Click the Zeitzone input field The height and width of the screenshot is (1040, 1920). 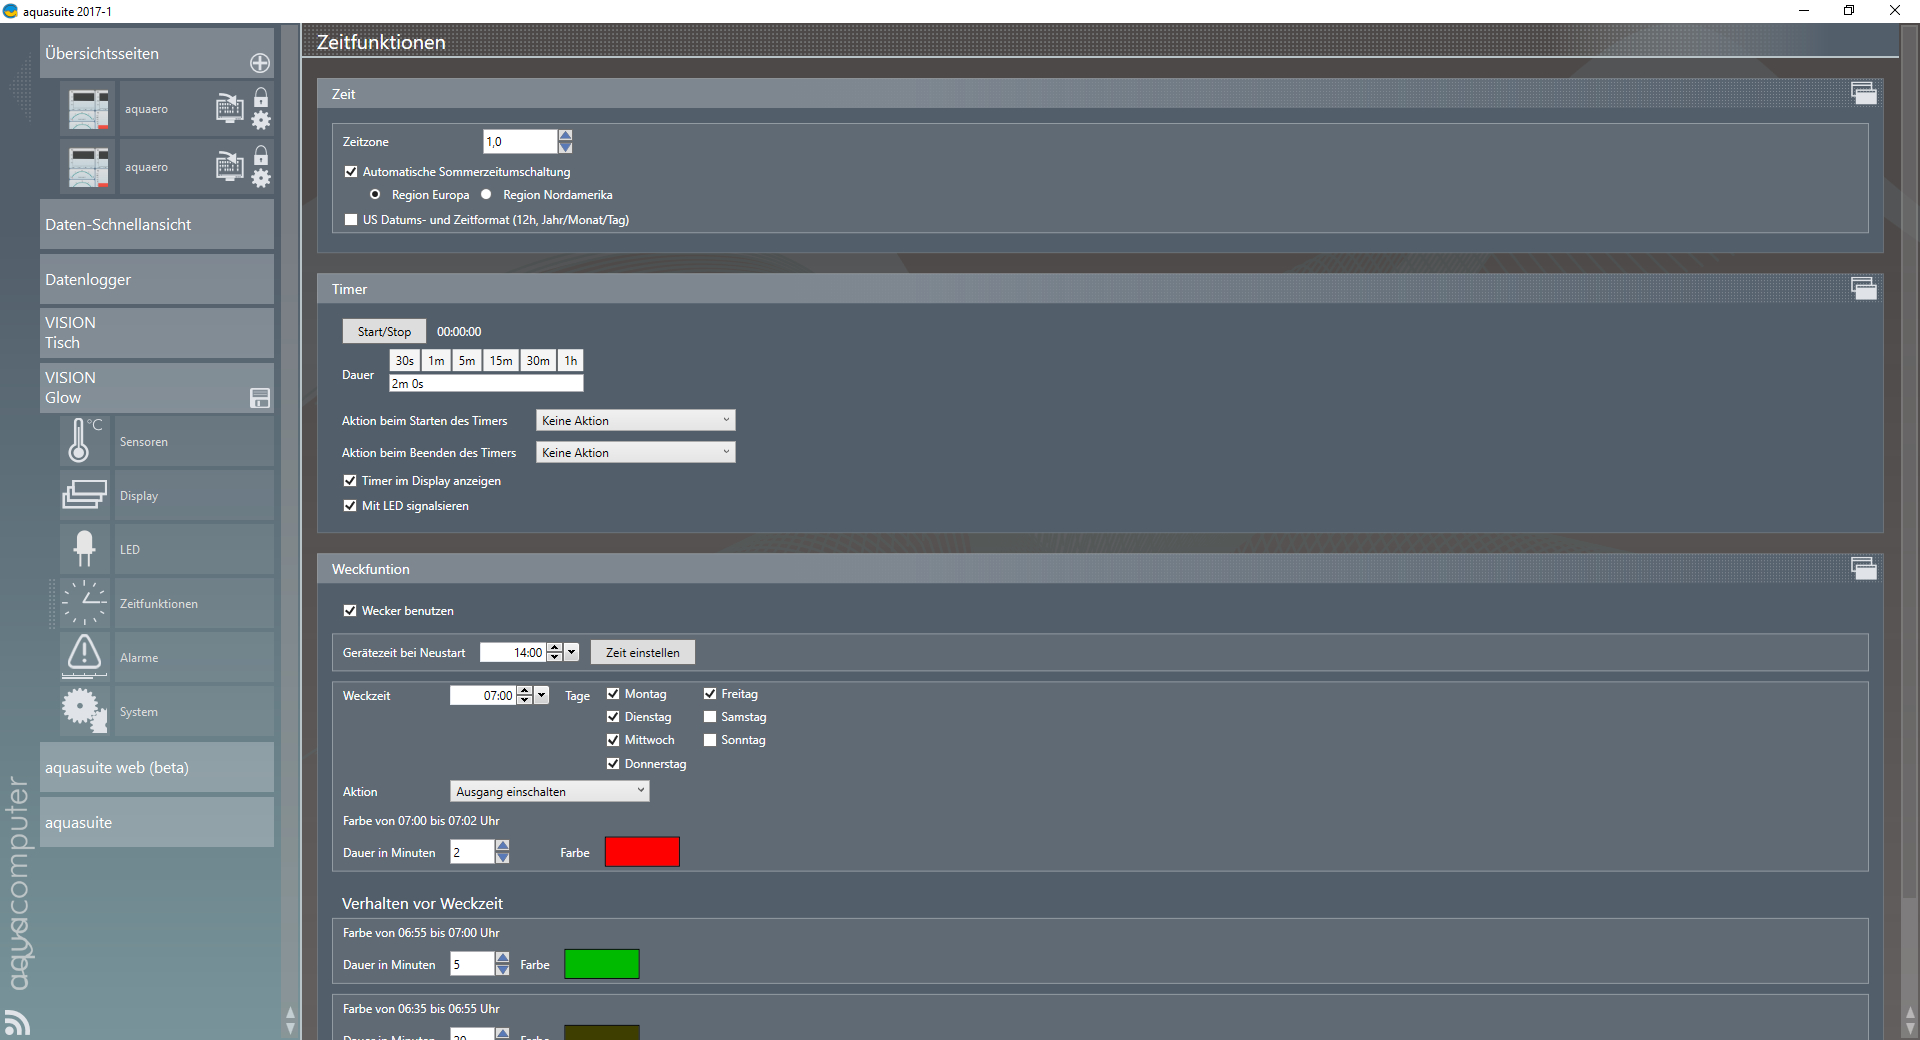coord(520,142)
